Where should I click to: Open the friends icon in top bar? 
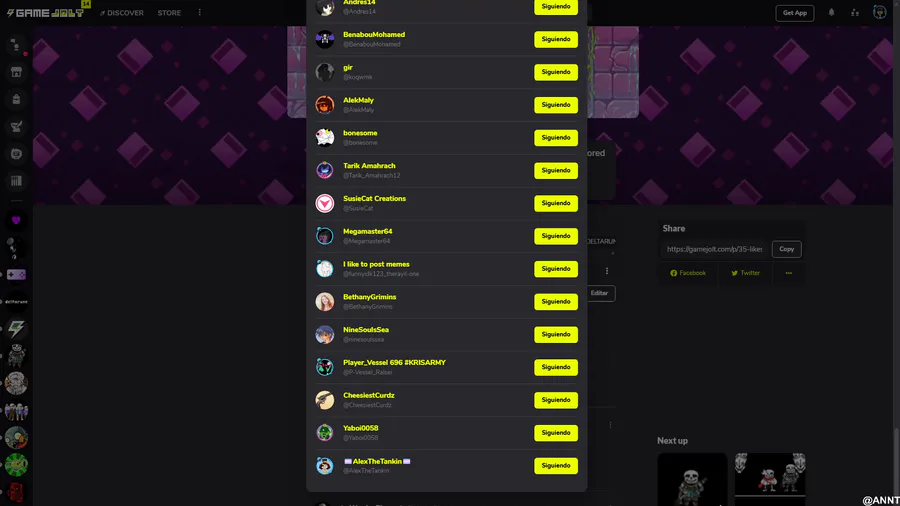pyautogui.click(x=855, y=13)
